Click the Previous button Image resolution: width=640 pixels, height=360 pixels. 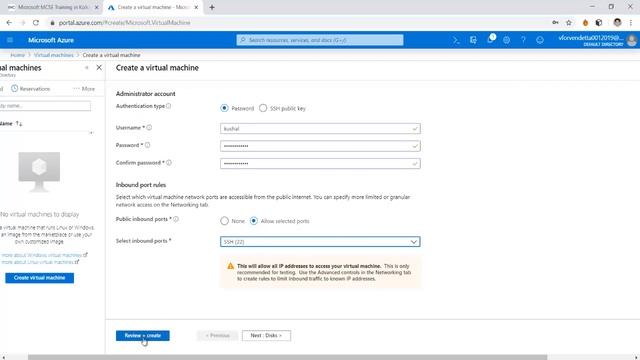217,336
